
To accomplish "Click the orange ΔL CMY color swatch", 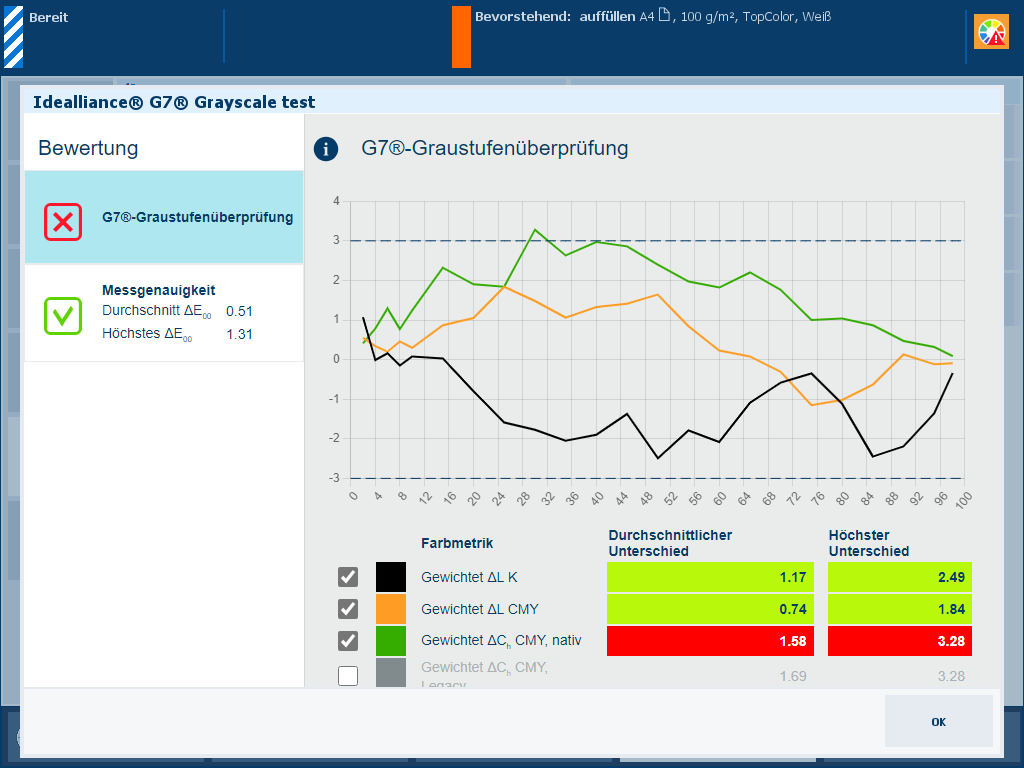I will pos(391,609).
